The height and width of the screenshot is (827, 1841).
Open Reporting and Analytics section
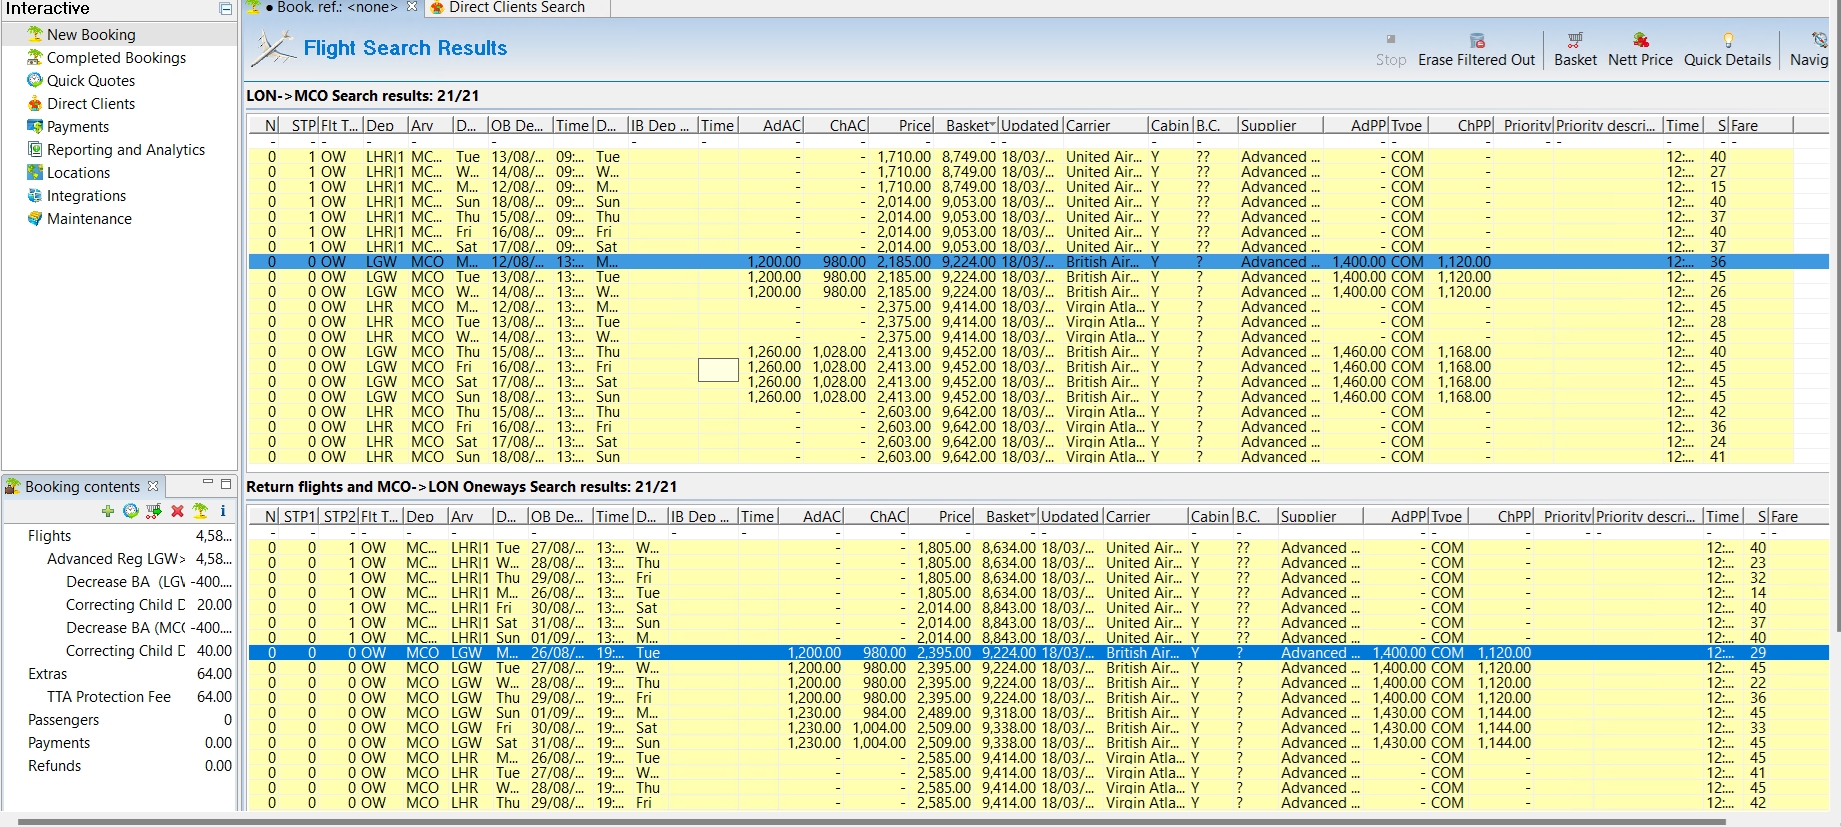pos(125,150)
